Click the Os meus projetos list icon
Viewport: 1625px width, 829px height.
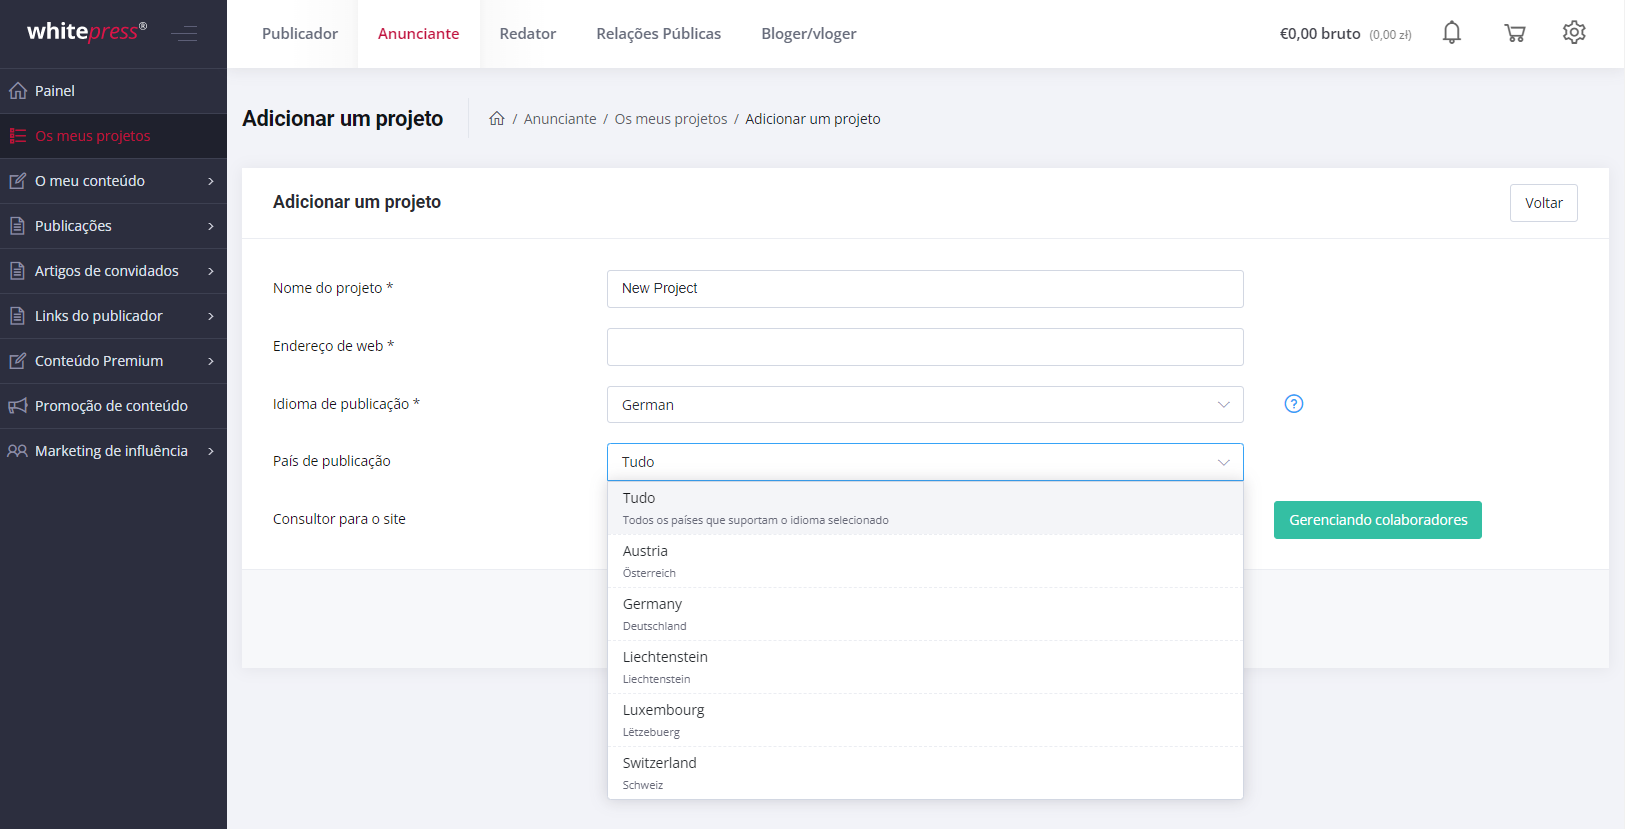pyautogui.click(x=18, y=136)
